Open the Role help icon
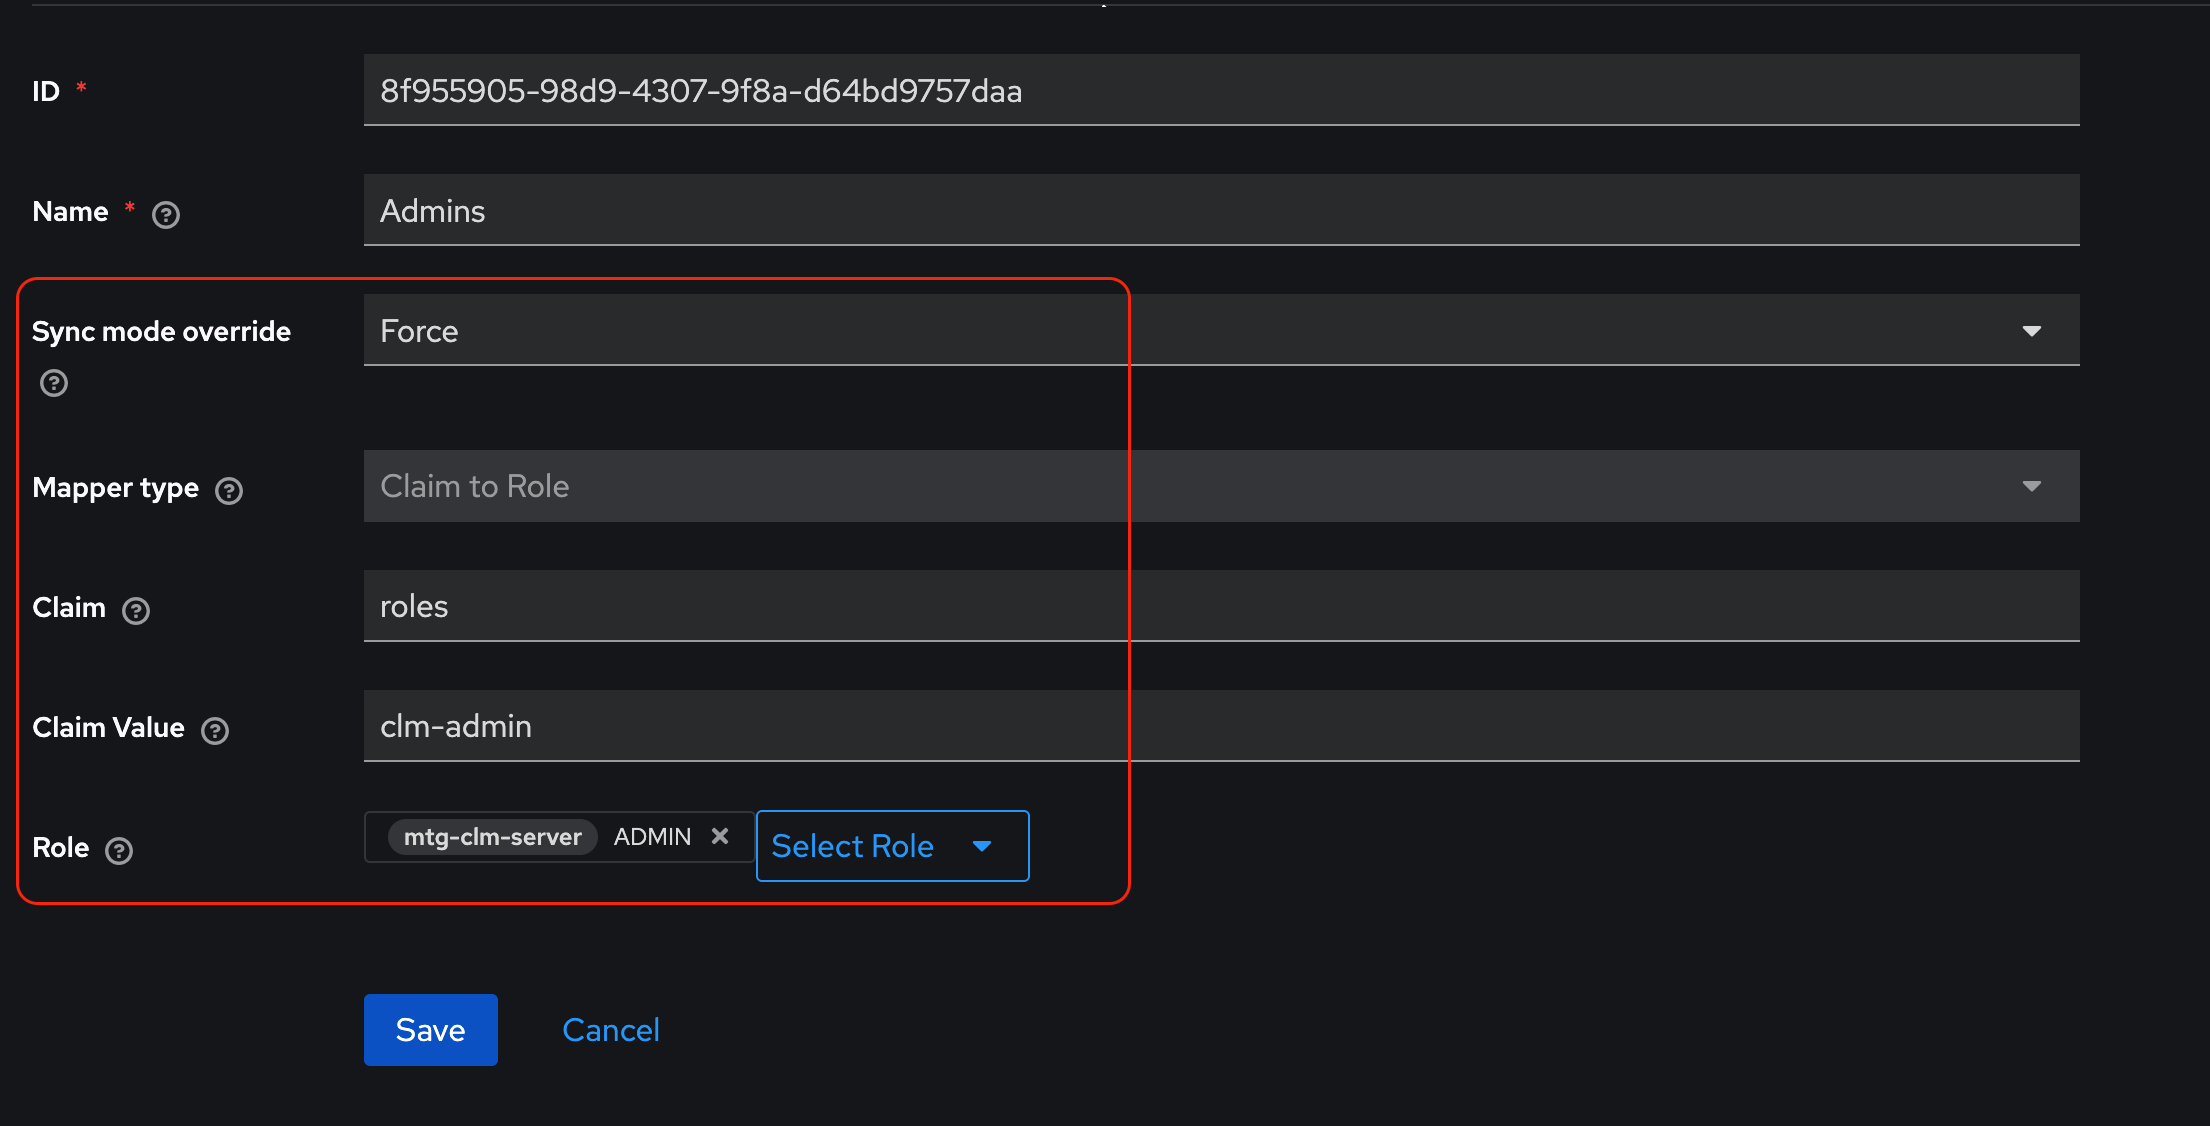The width and height of the screenshot is (2210, 1126). (x=118, y=851)
